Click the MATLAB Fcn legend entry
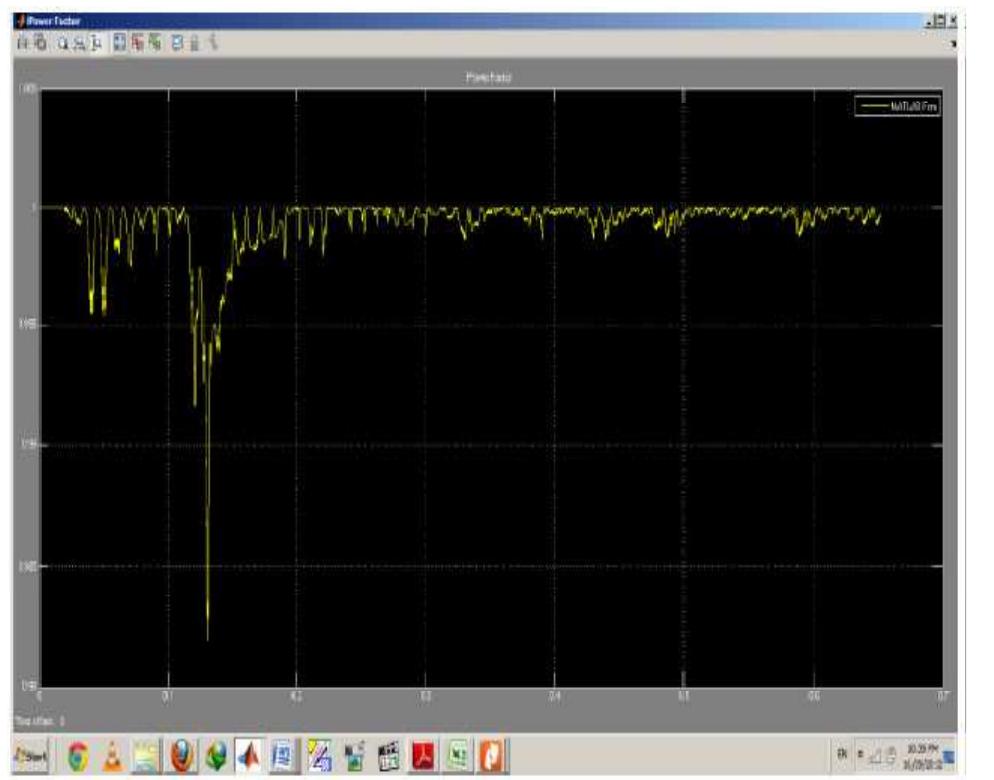Screen dimensions: 994x780 click(x=898, y=107)
